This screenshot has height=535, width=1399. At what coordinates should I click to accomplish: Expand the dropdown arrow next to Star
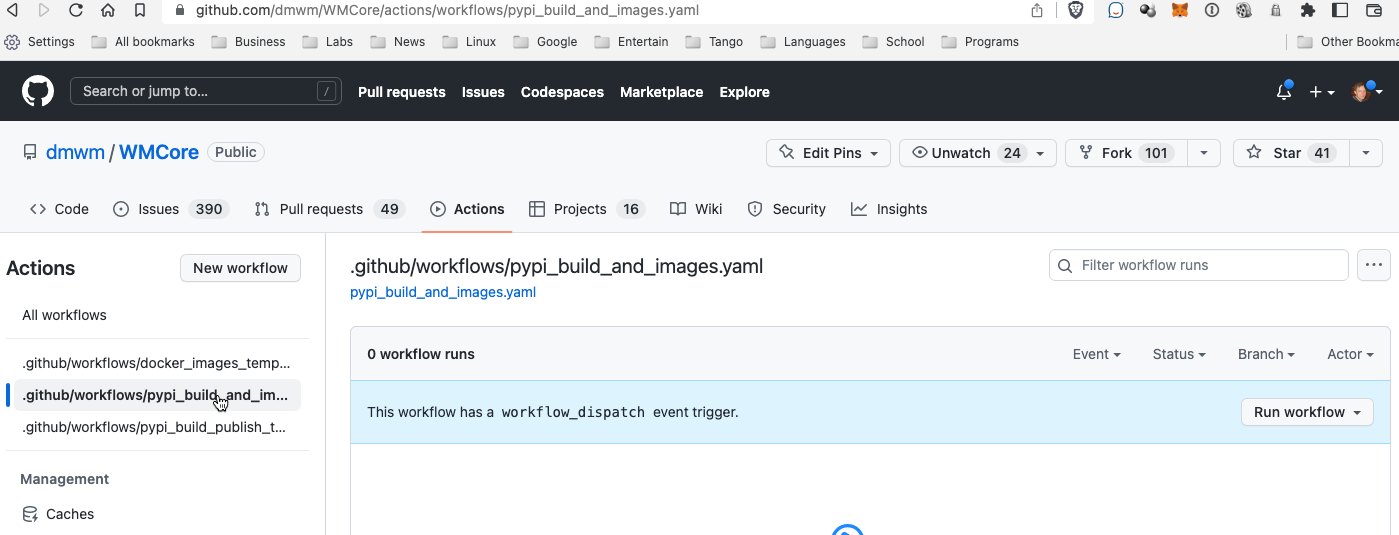pyautogui.click(x=1366, y=153)
